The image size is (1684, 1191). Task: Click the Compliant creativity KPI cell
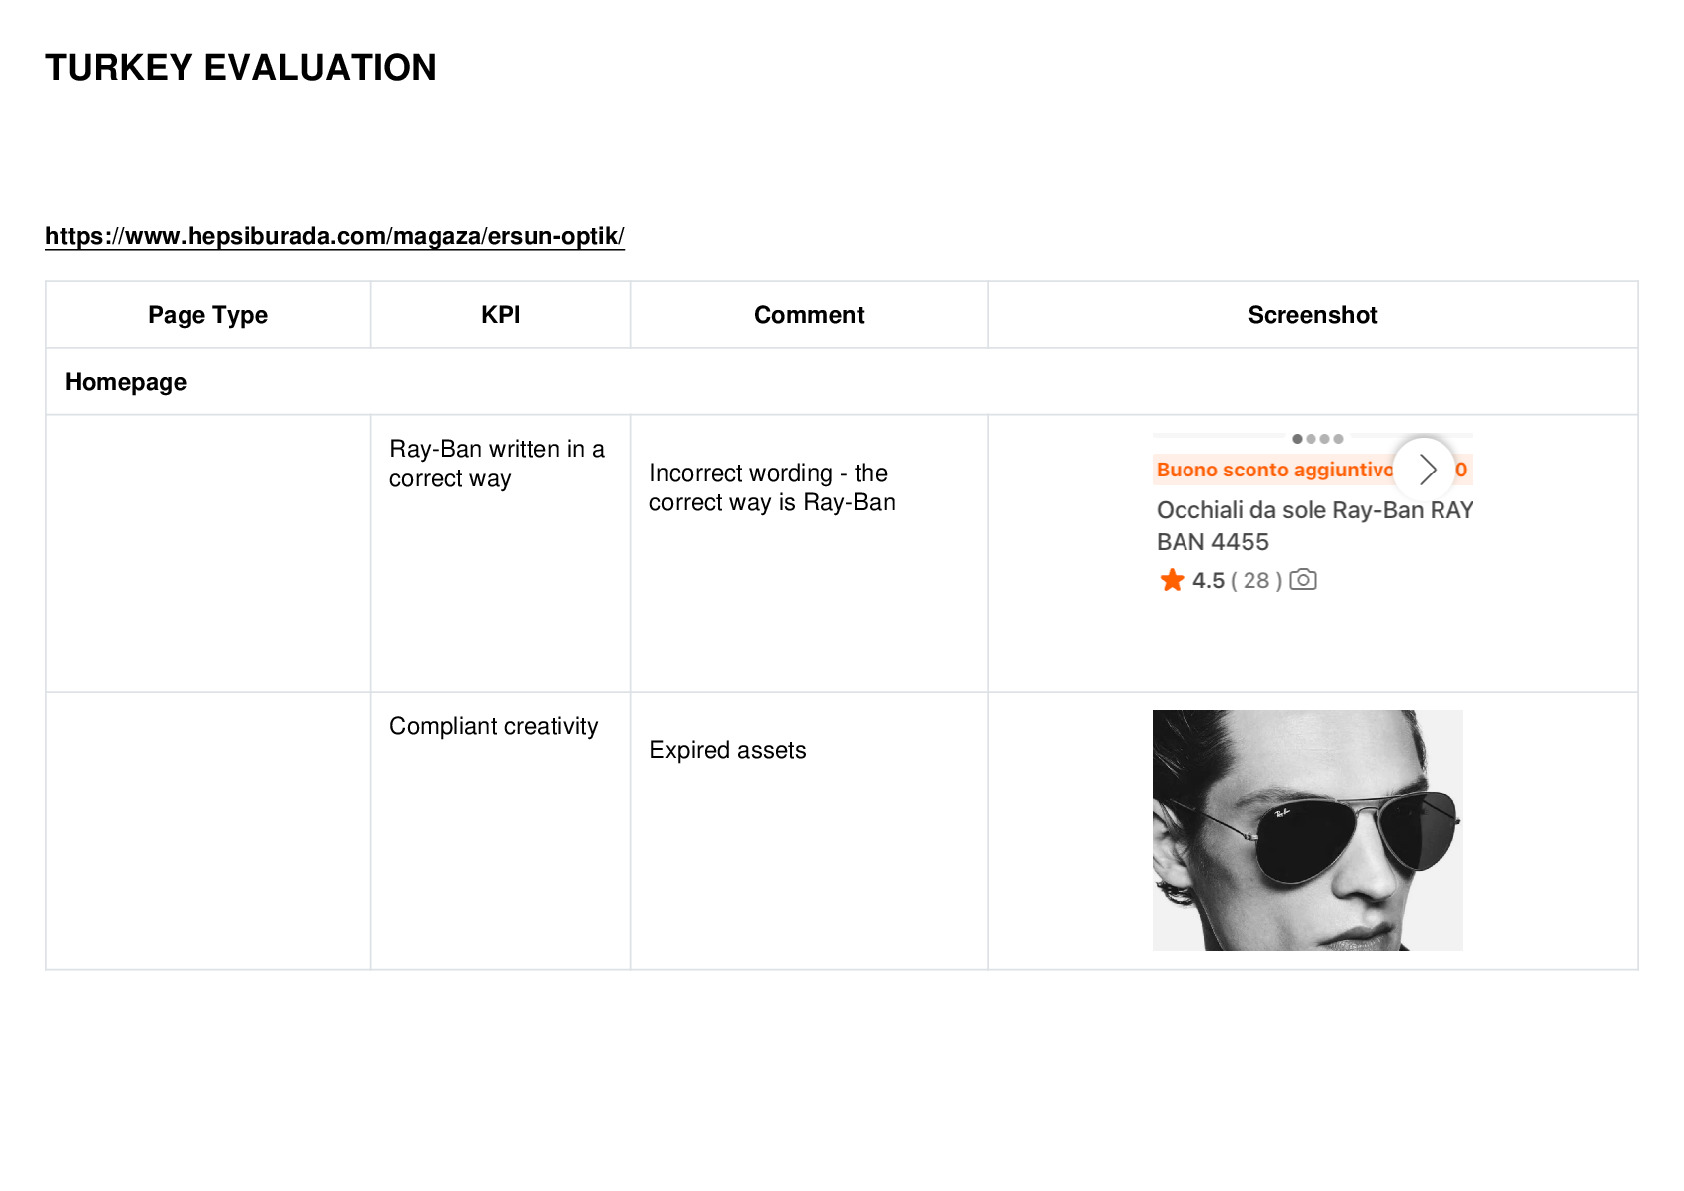coord(494,727)
